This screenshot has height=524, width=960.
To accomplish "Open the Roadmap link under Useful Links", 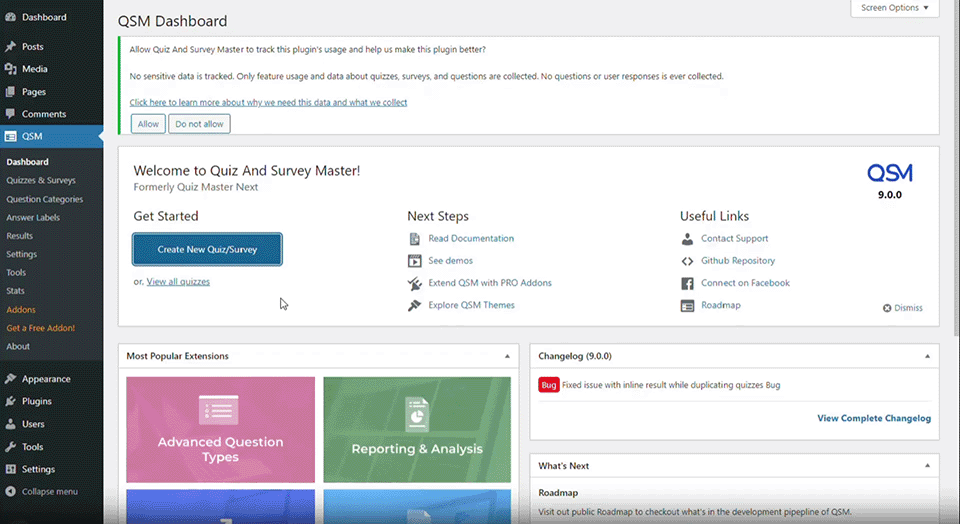I will coord(721,305).
